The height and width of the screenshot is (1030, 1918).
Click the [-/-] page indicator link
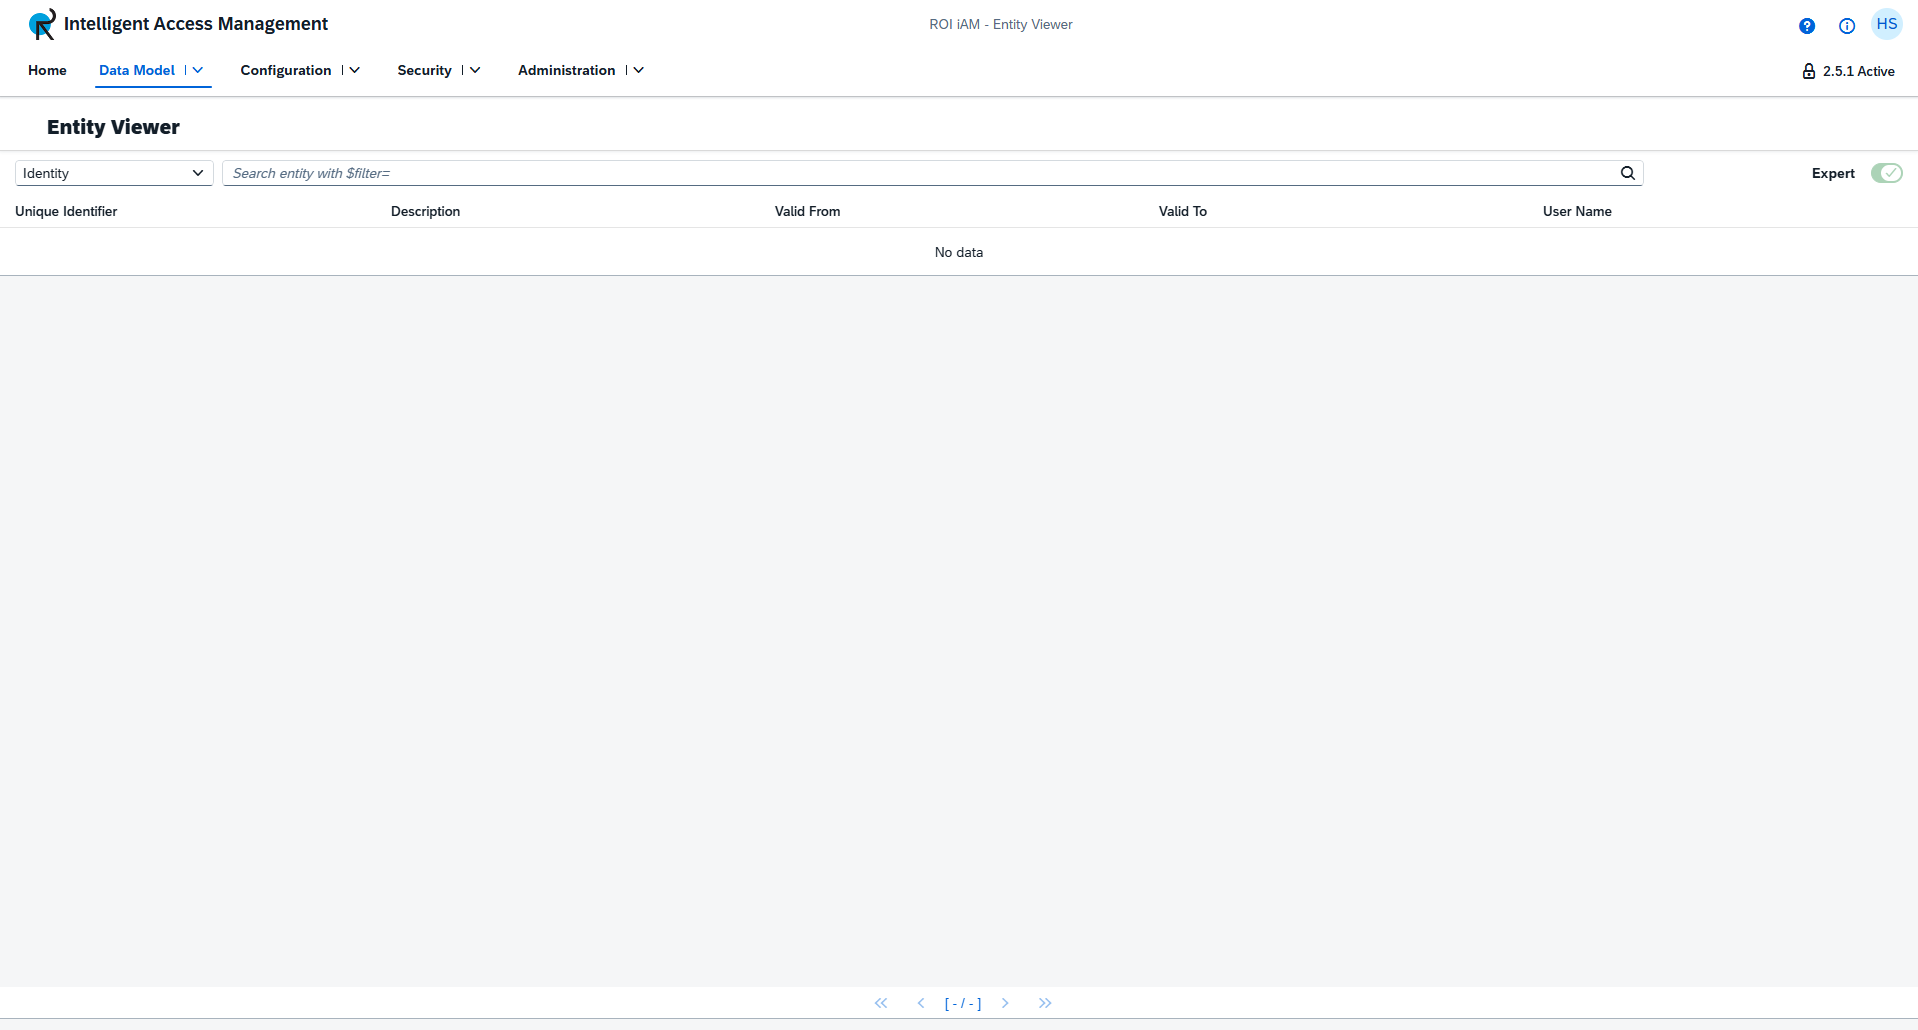tap(963, 1003)
